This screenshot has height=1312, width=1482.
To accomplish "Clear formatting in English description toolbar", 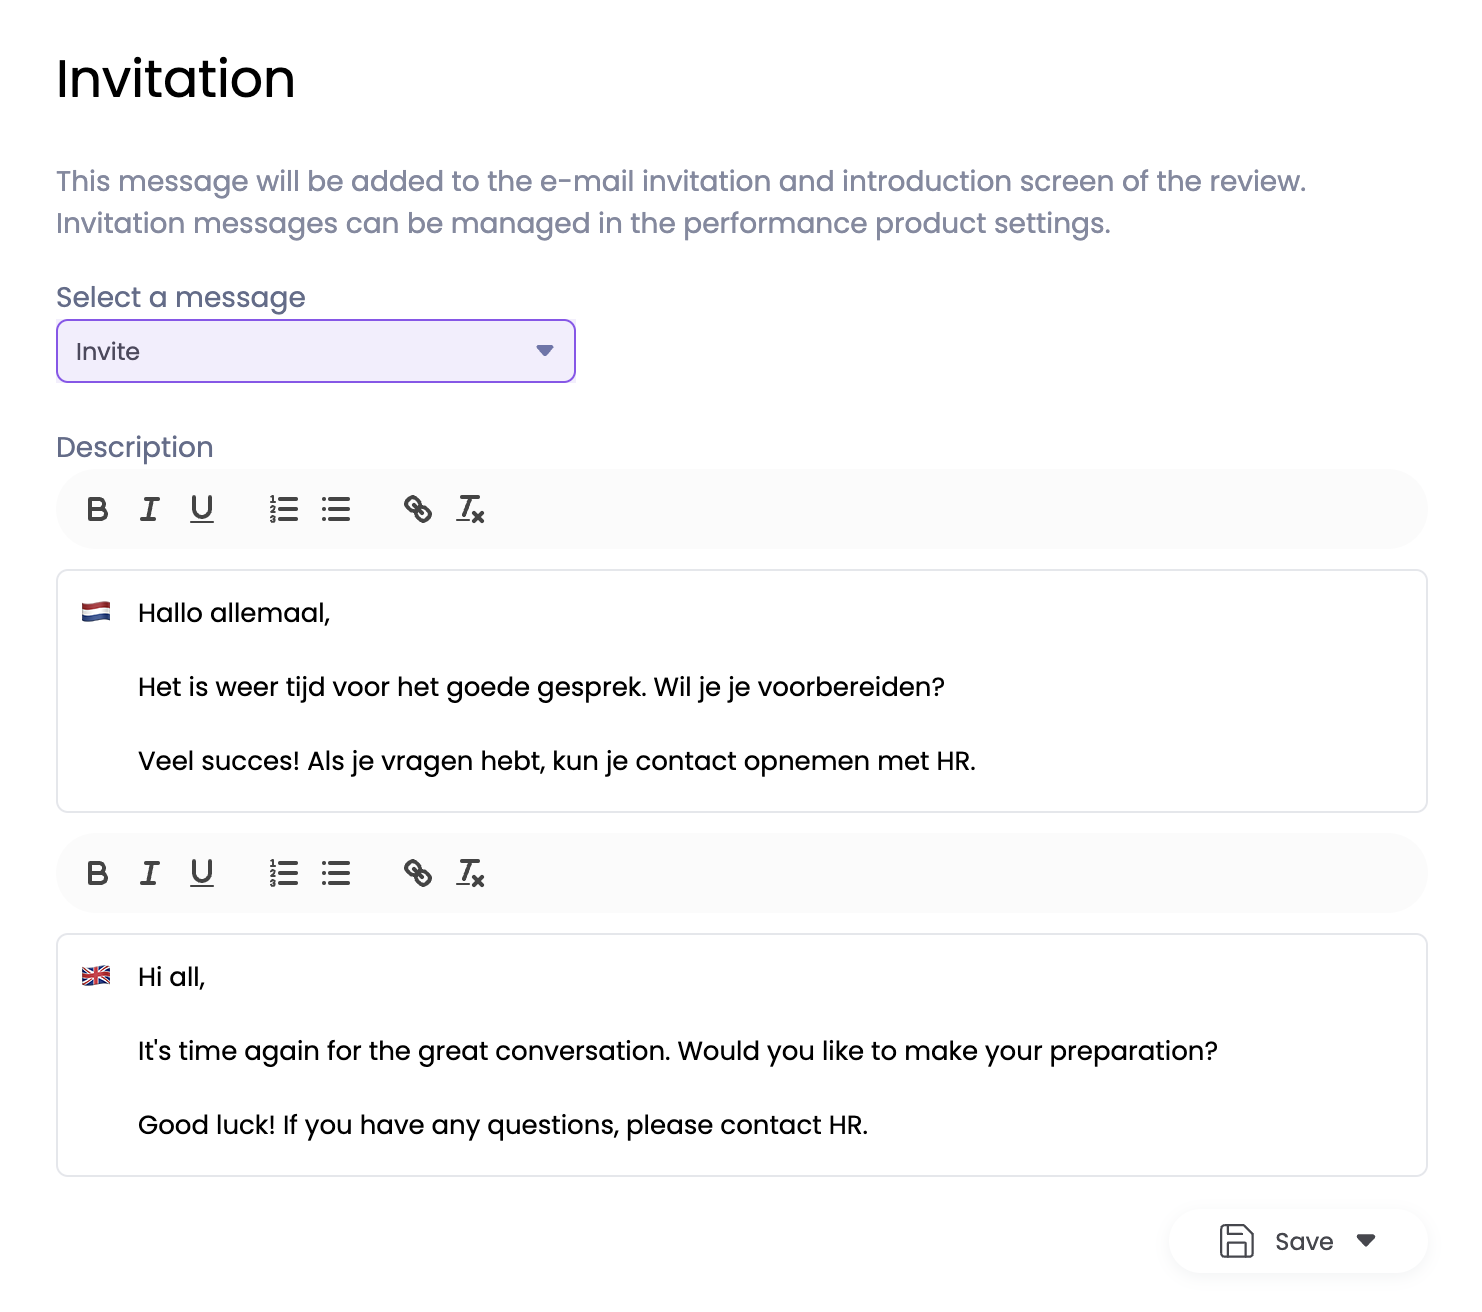I will tap(470, 874).
